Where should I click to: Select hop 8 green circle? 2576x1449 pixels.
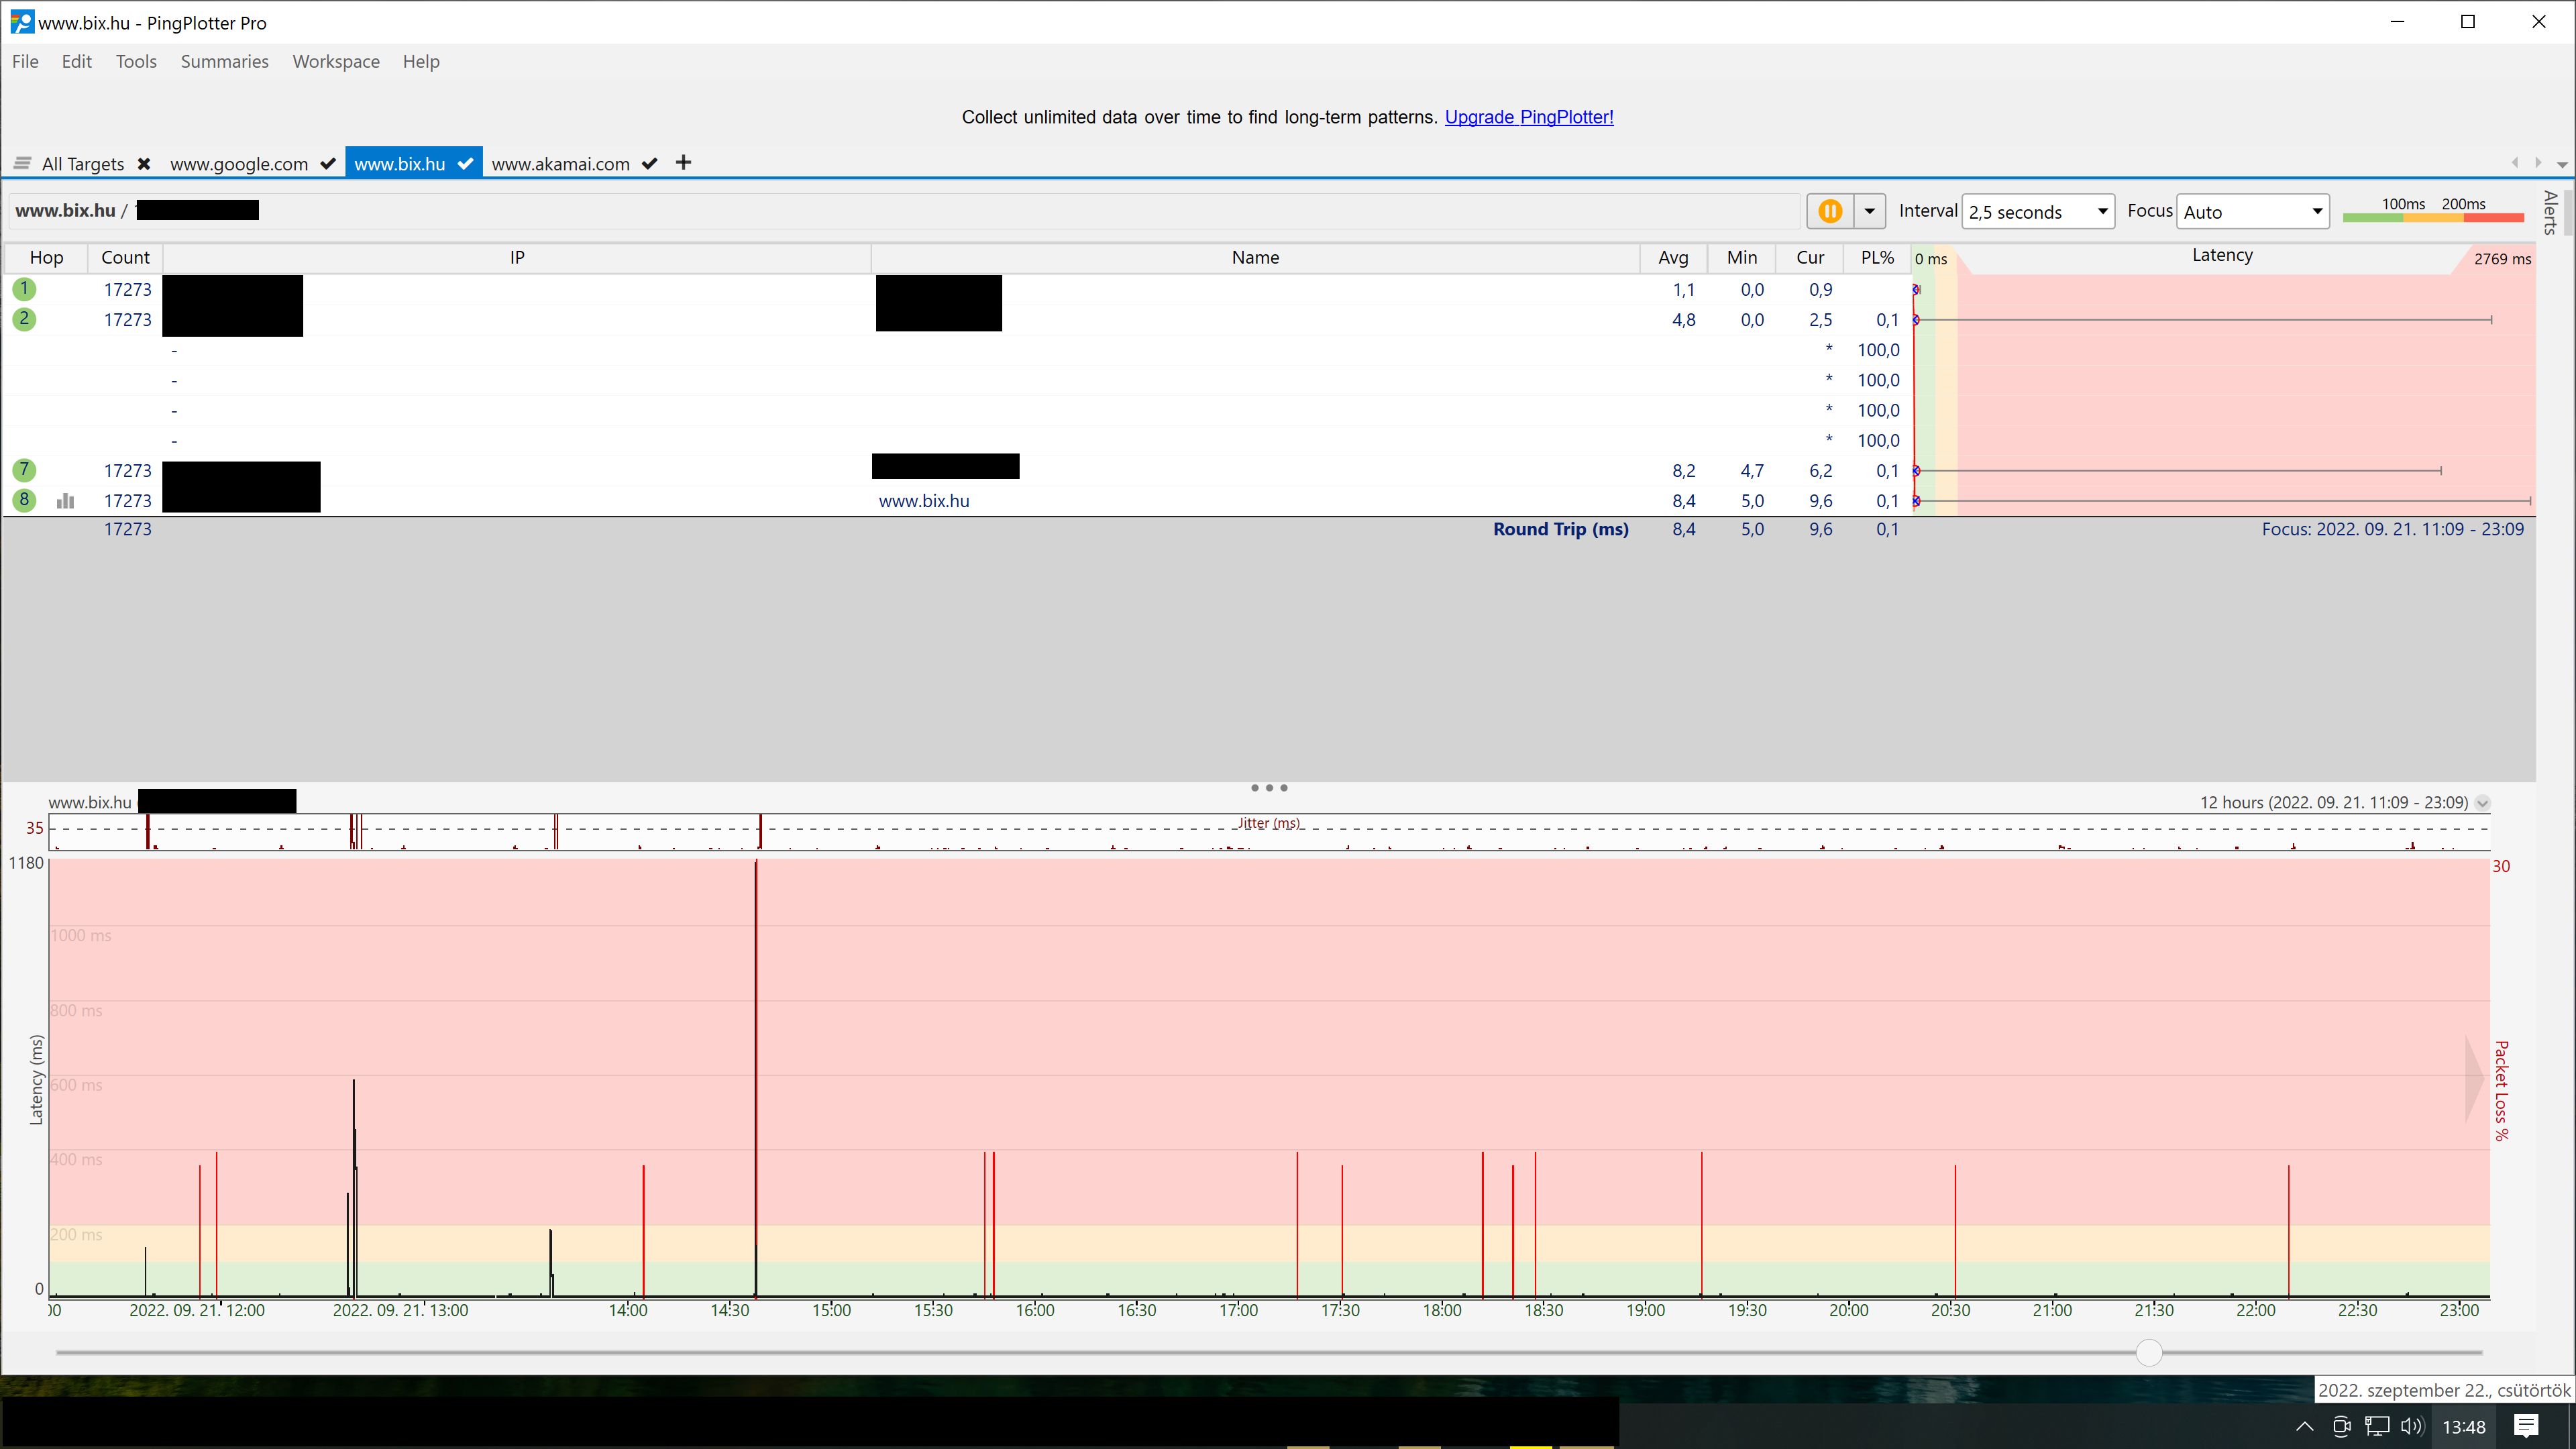(x=24, y=500)
